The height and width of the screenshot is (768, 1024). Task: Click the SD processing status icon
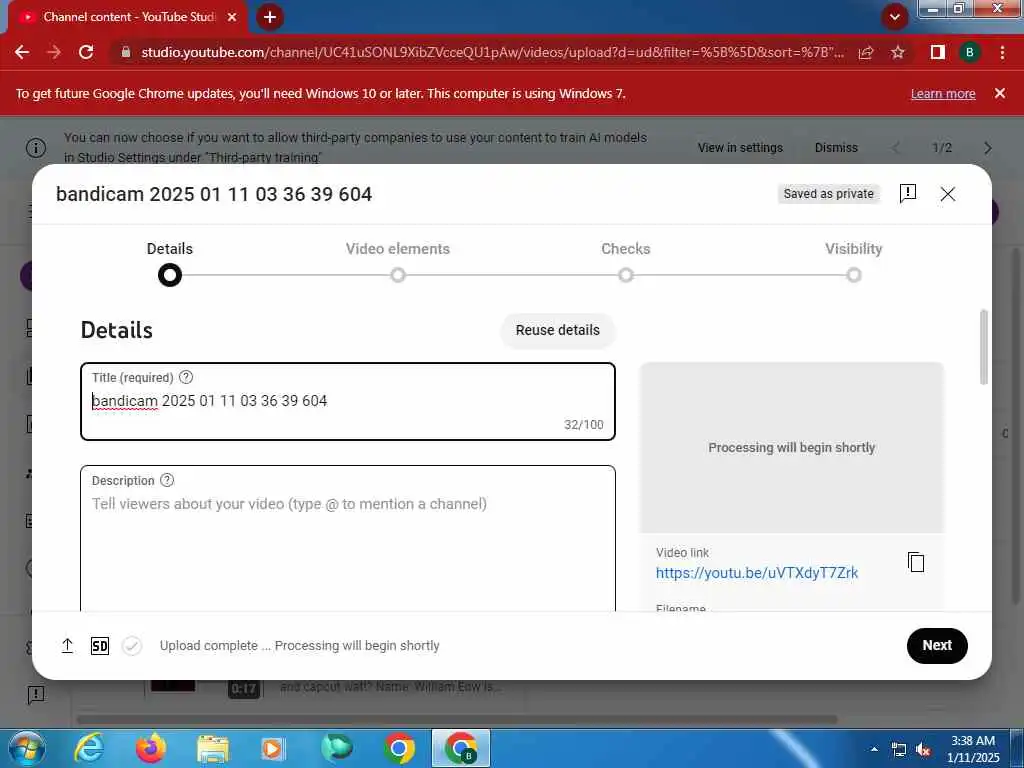tap(100, 646)
